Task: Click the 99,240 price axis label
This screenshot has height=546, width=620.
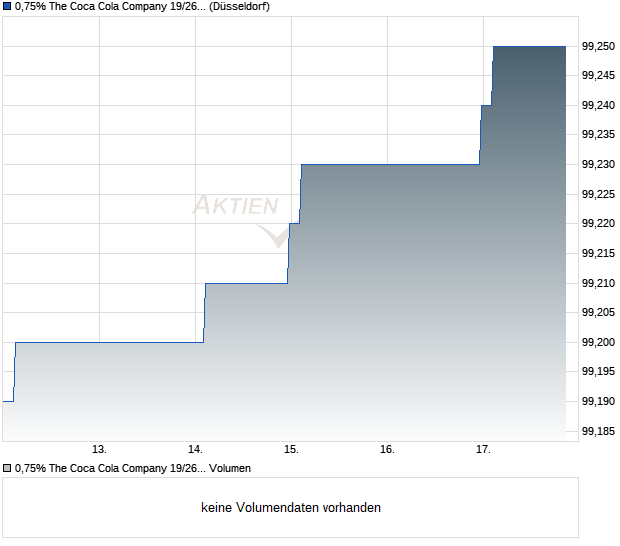Action: click(598, 106)
